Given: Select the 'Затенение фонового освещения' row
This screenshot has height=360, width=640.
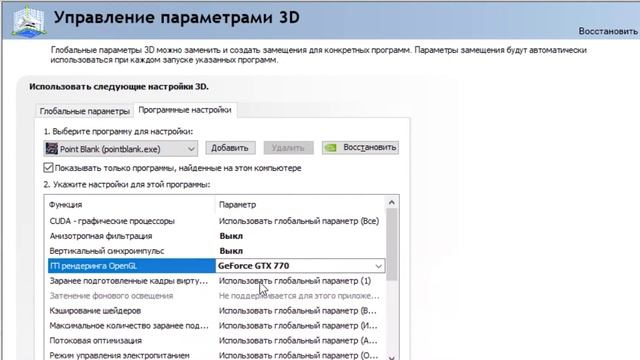Looking at the screenshot, I should [216, 296].
